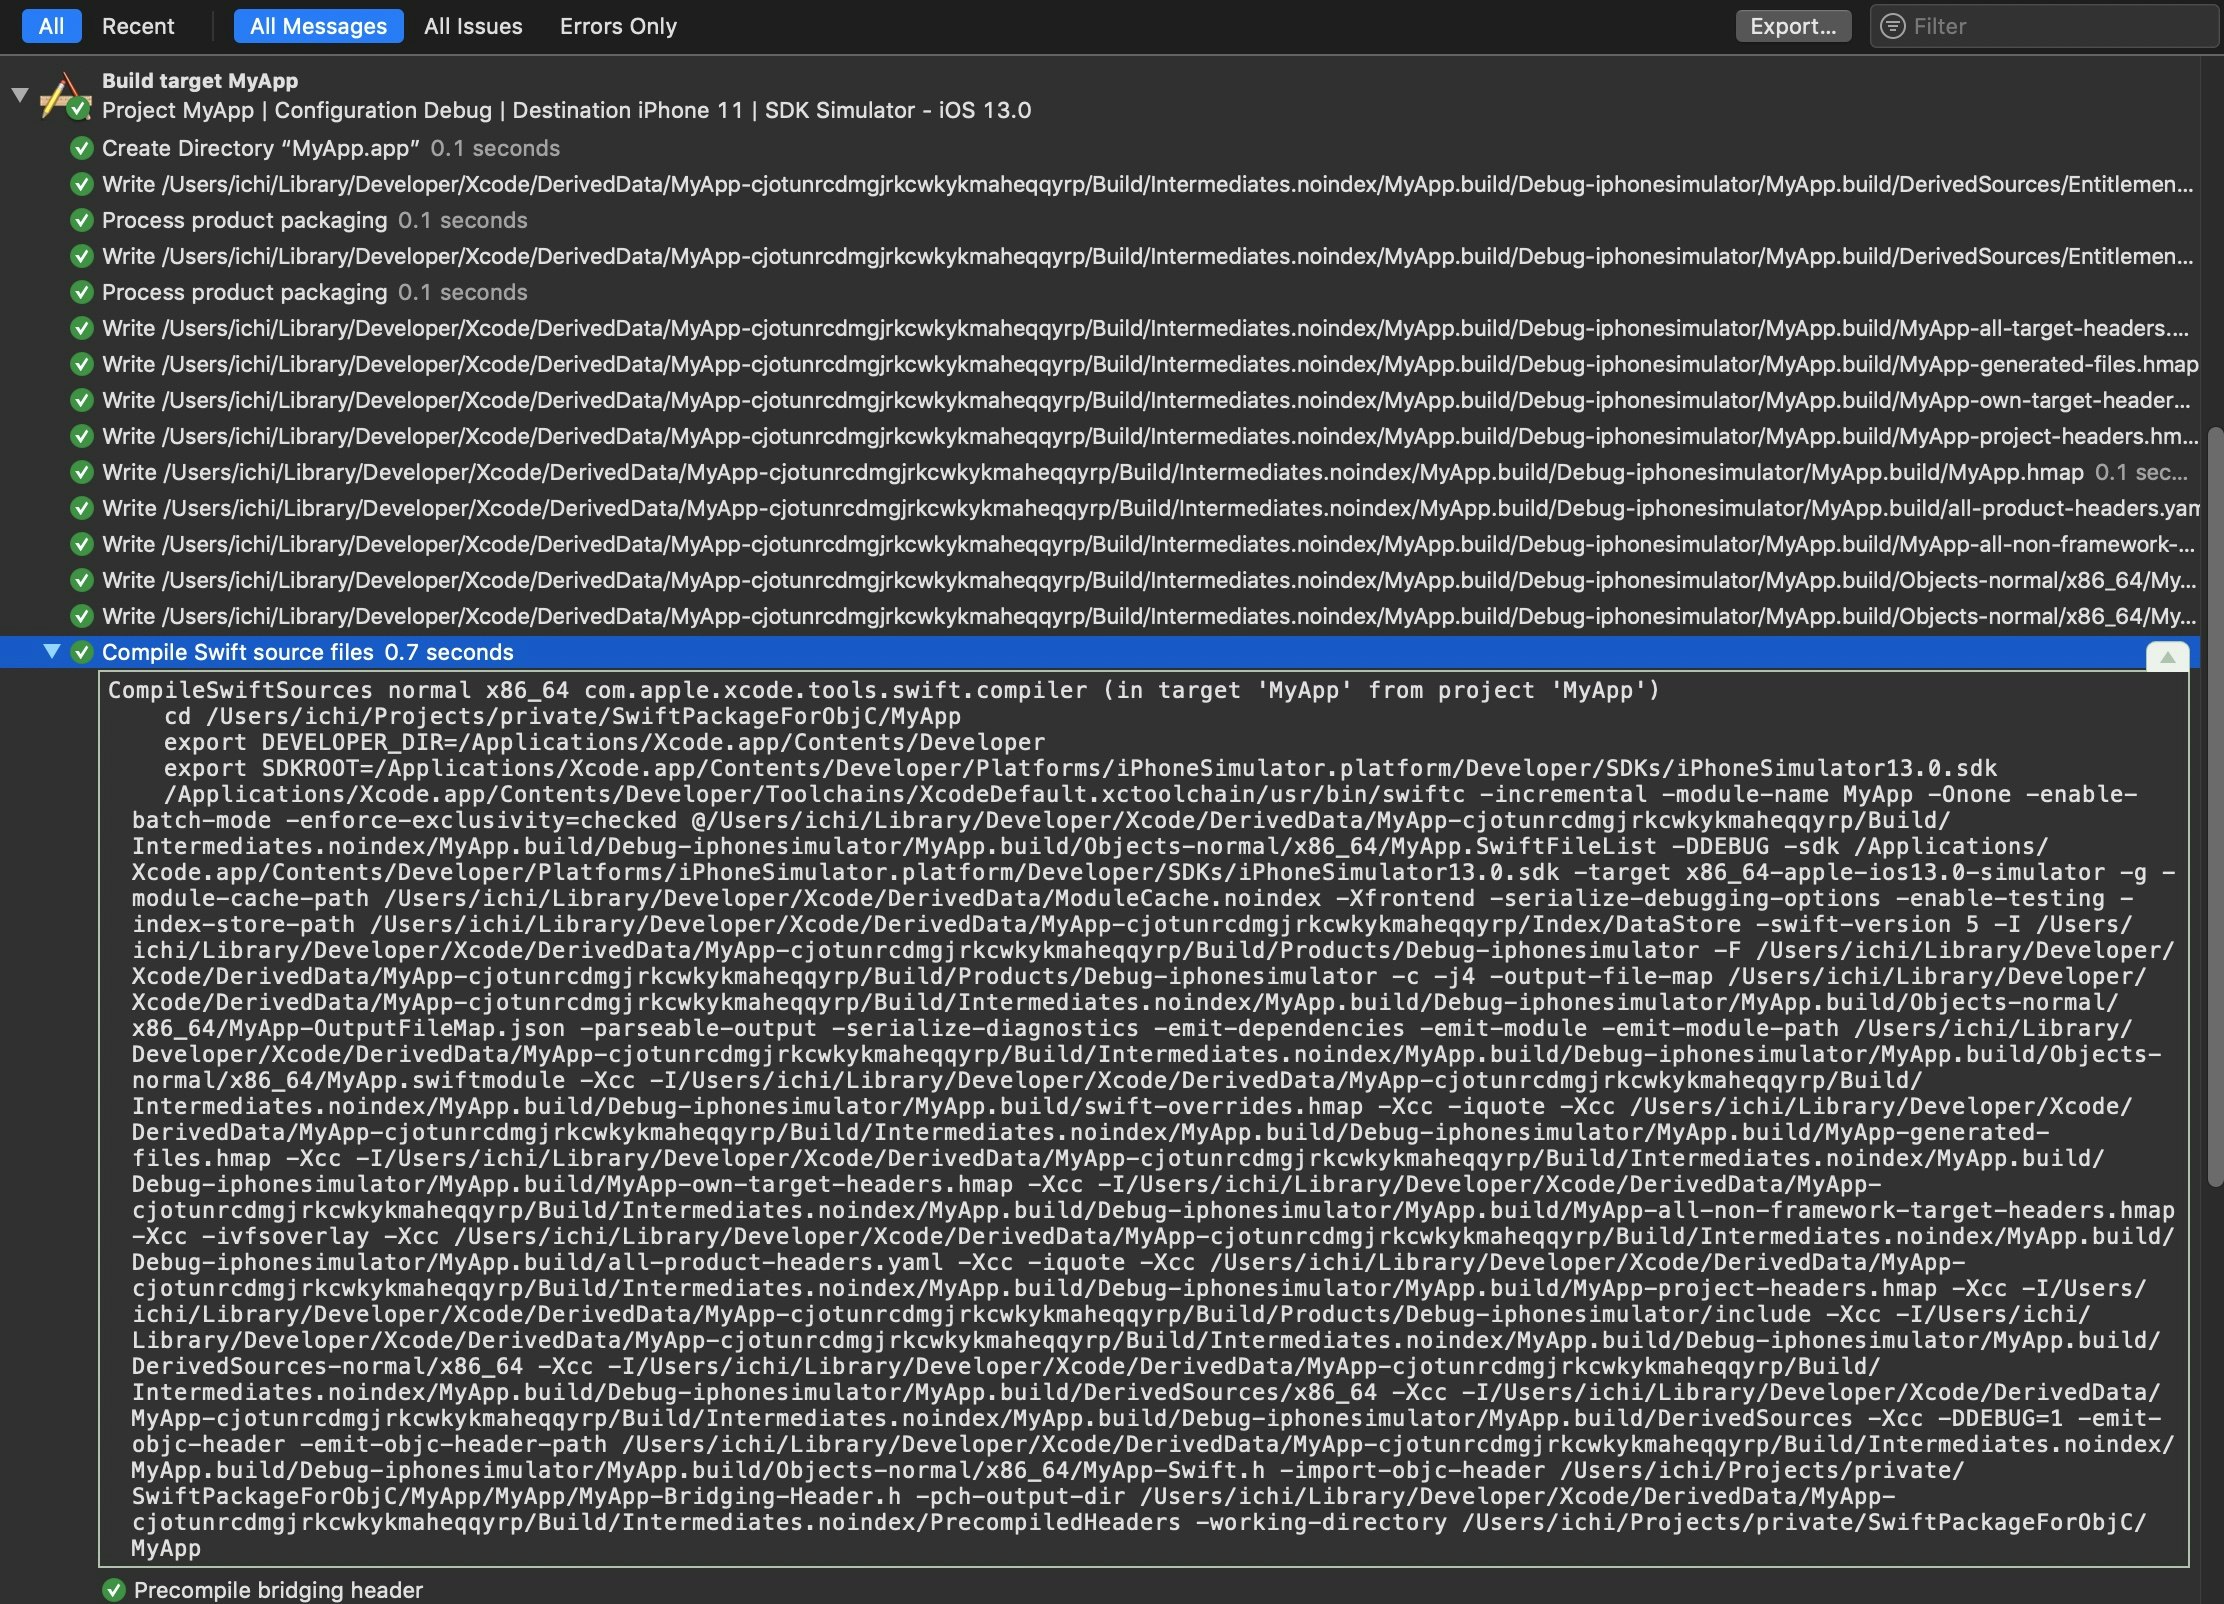Select Compile Swift source files row

(x=1100, y=652)
